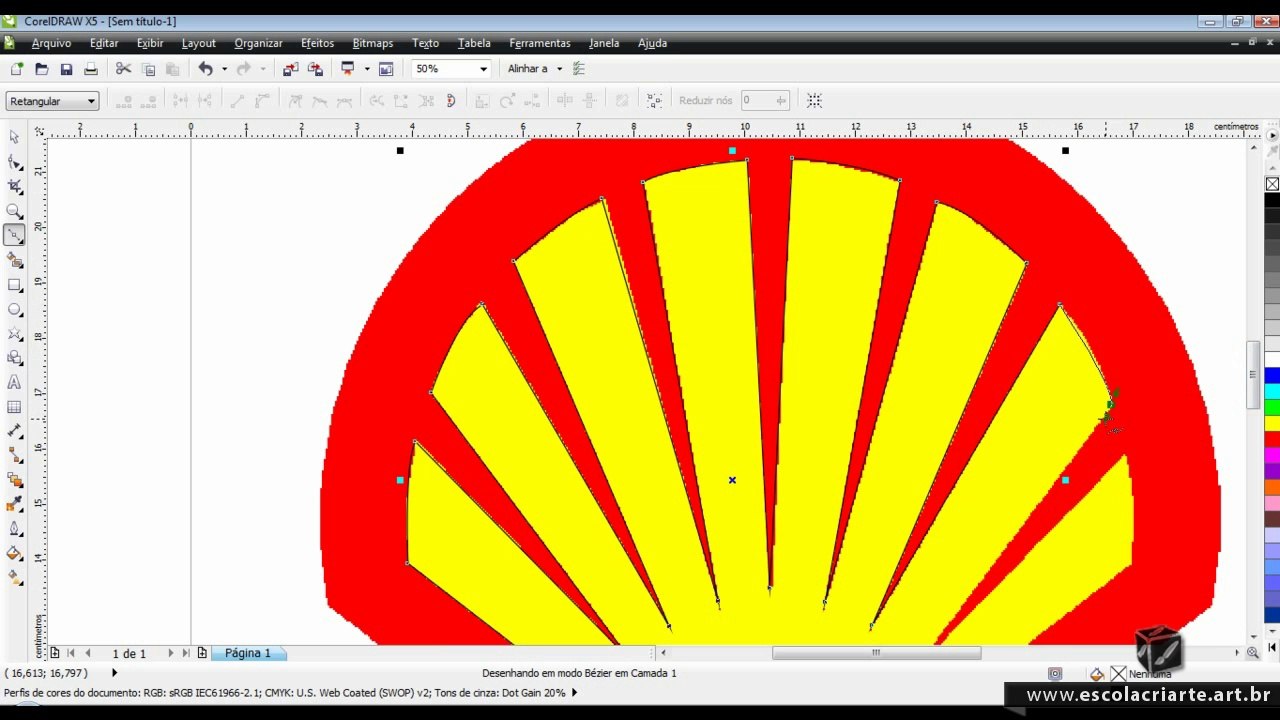Switch to the Página 1 tab
The image size is (1280, 720).
tap(247, 653)
